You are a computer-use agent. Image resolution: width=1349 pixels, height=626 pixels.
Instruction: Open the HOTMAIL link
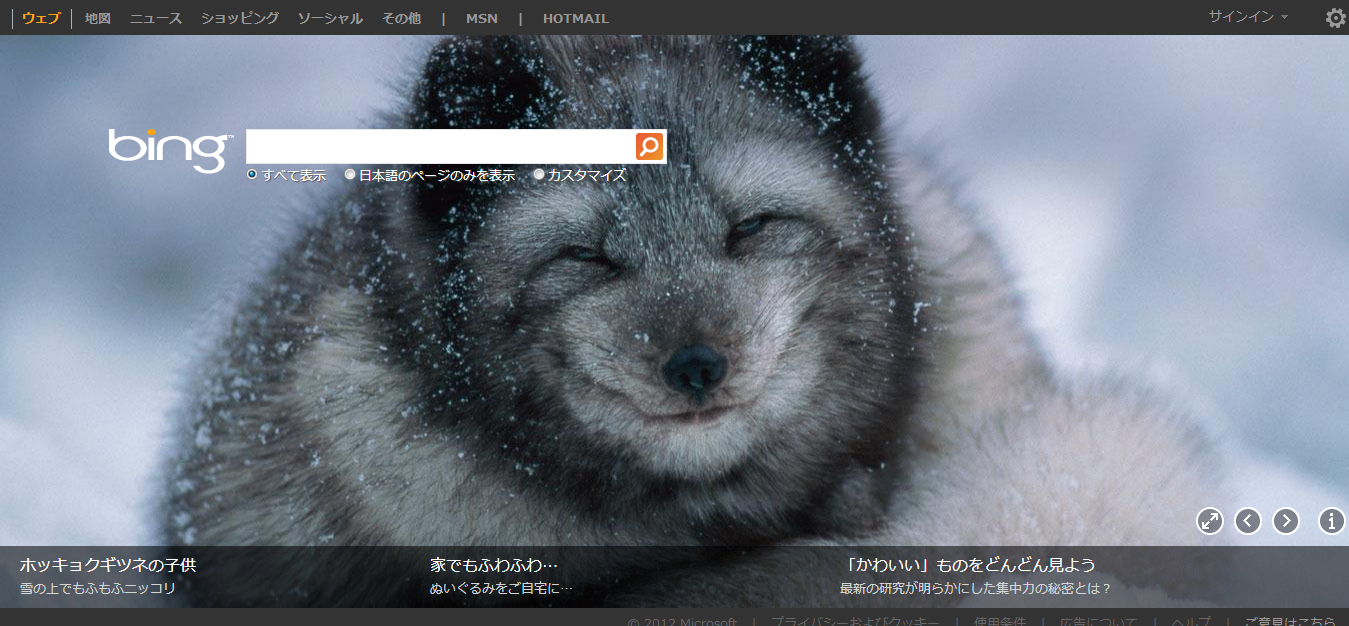(x=575, y=18)
